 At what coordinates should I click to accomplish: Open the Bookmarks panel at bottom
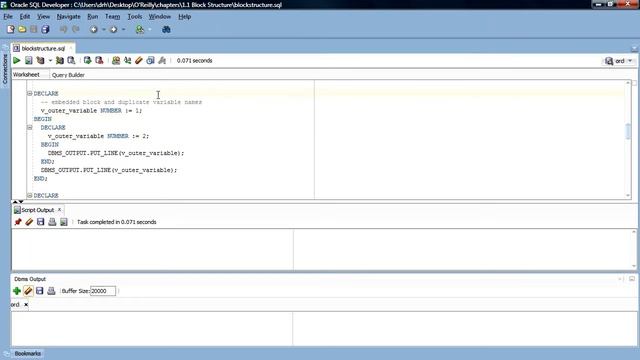(x=28, y=353)
